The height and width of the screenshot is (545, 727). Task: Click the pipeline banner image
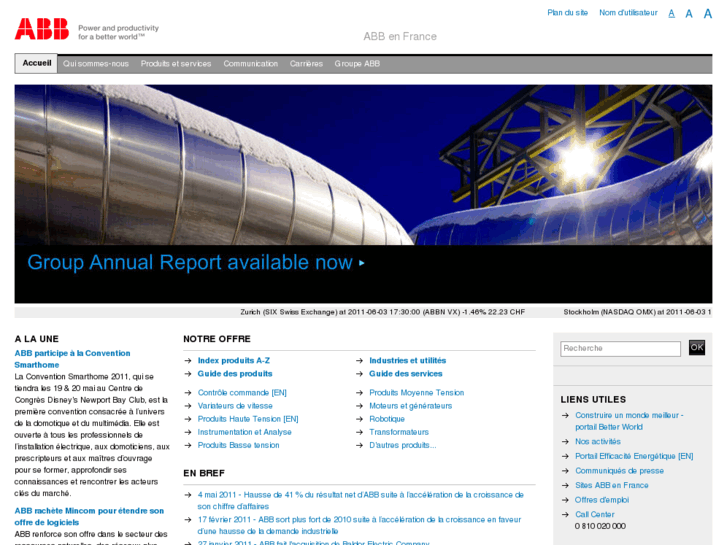point(364,165)
